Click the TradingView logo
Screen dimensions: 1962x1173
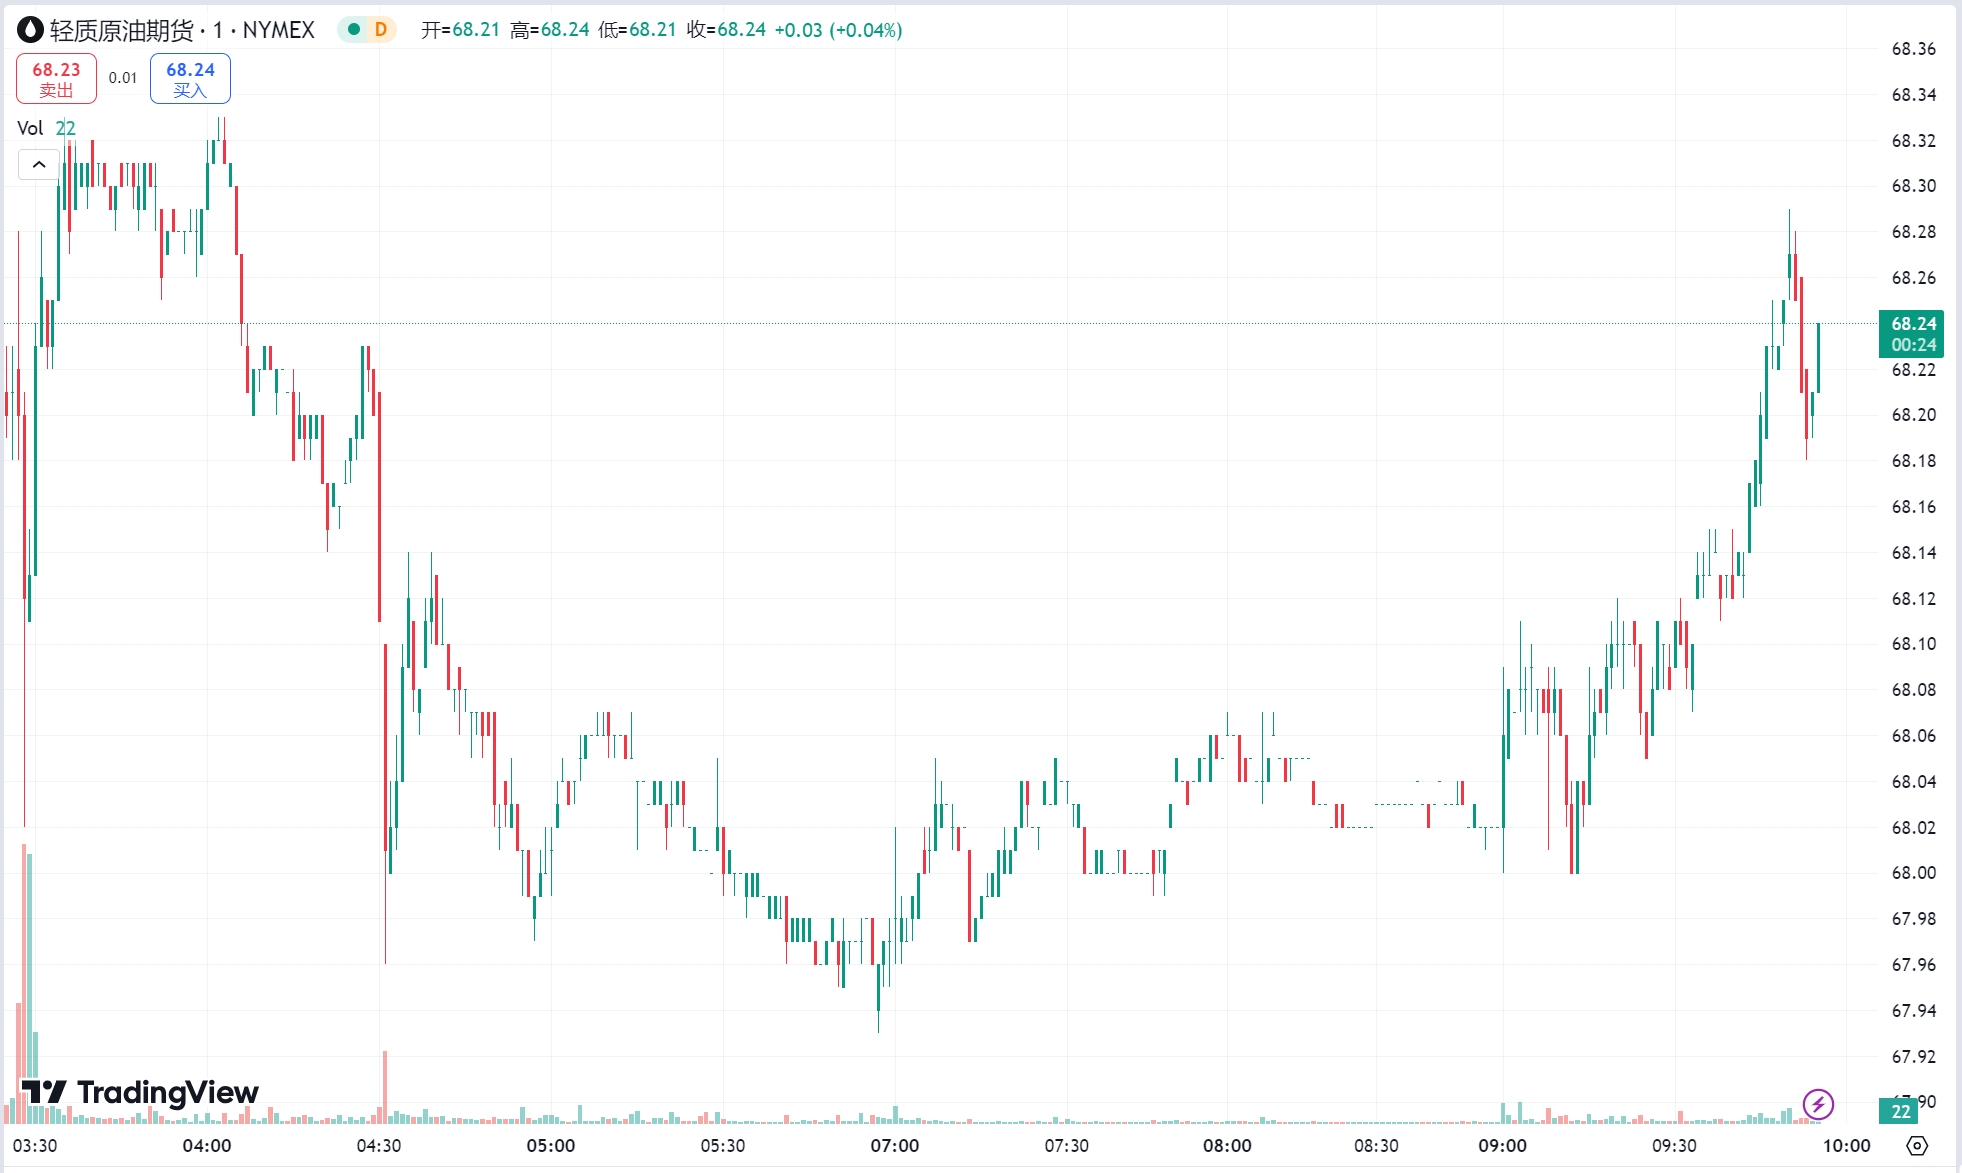pos(140,1092)
